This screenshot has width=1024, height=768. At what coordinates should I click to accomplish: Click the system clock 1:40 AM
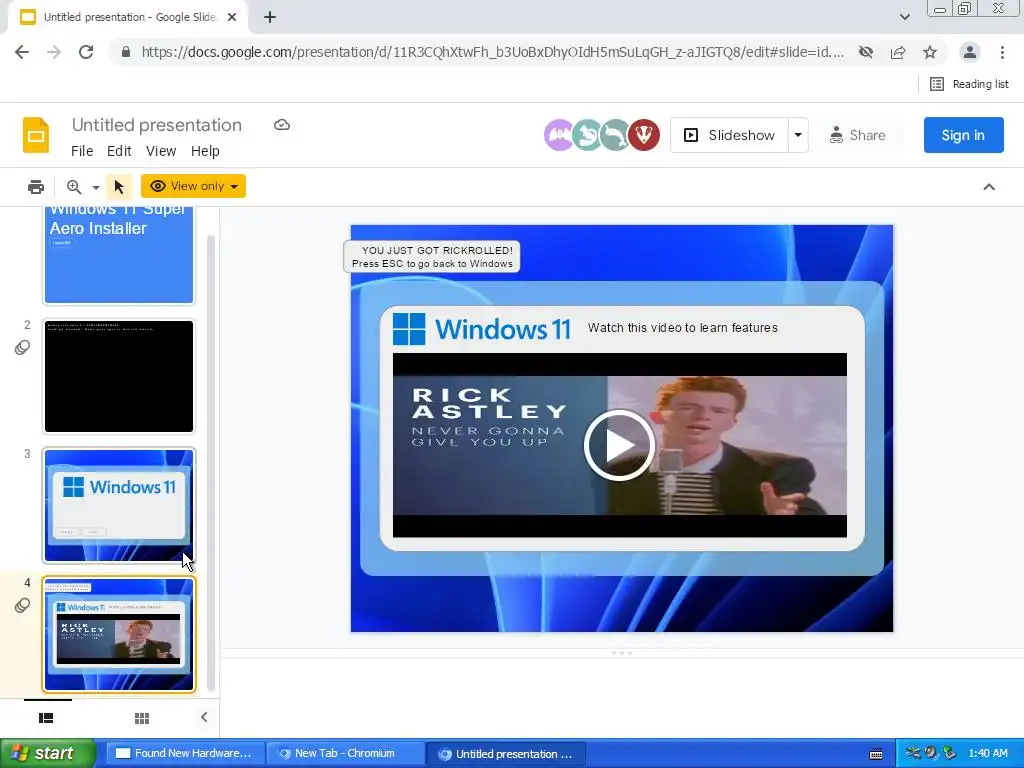[988, 754]
